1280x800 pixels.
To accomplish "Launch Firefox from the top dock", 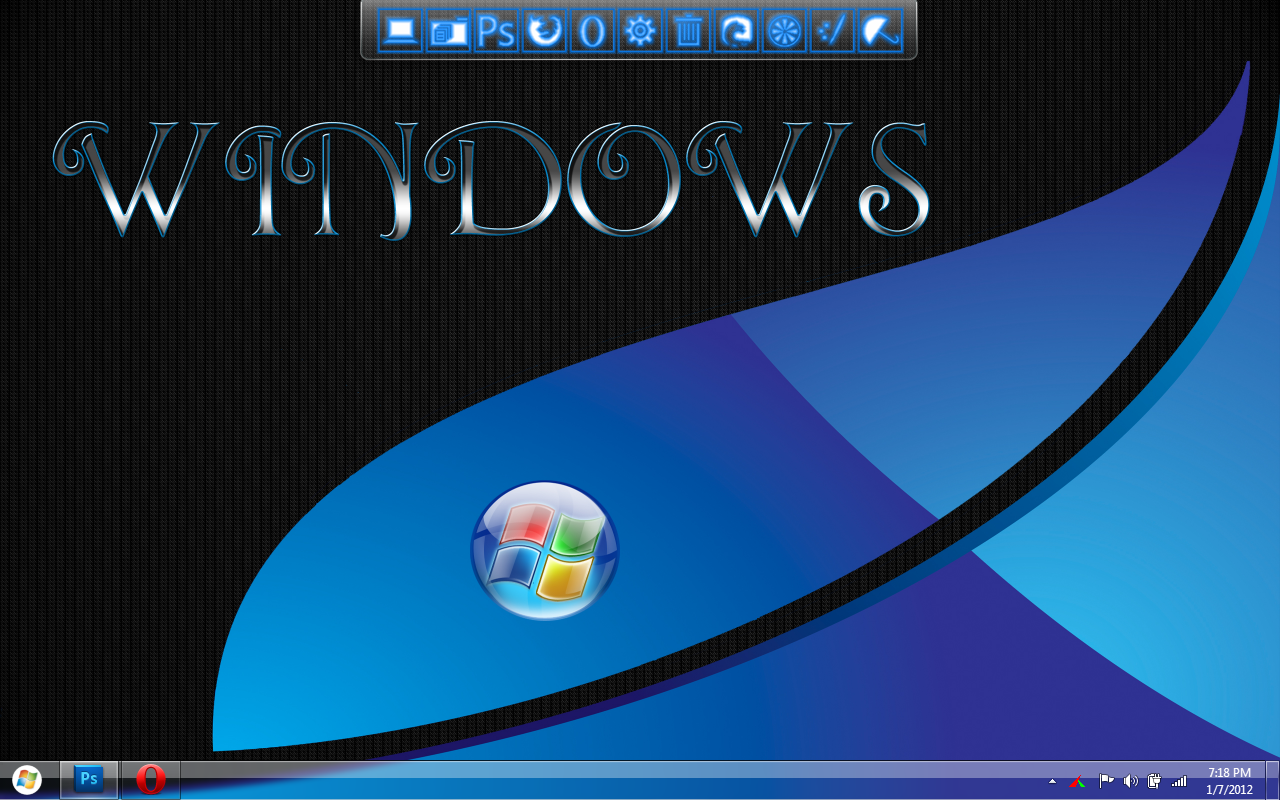I will click(545, 31).
